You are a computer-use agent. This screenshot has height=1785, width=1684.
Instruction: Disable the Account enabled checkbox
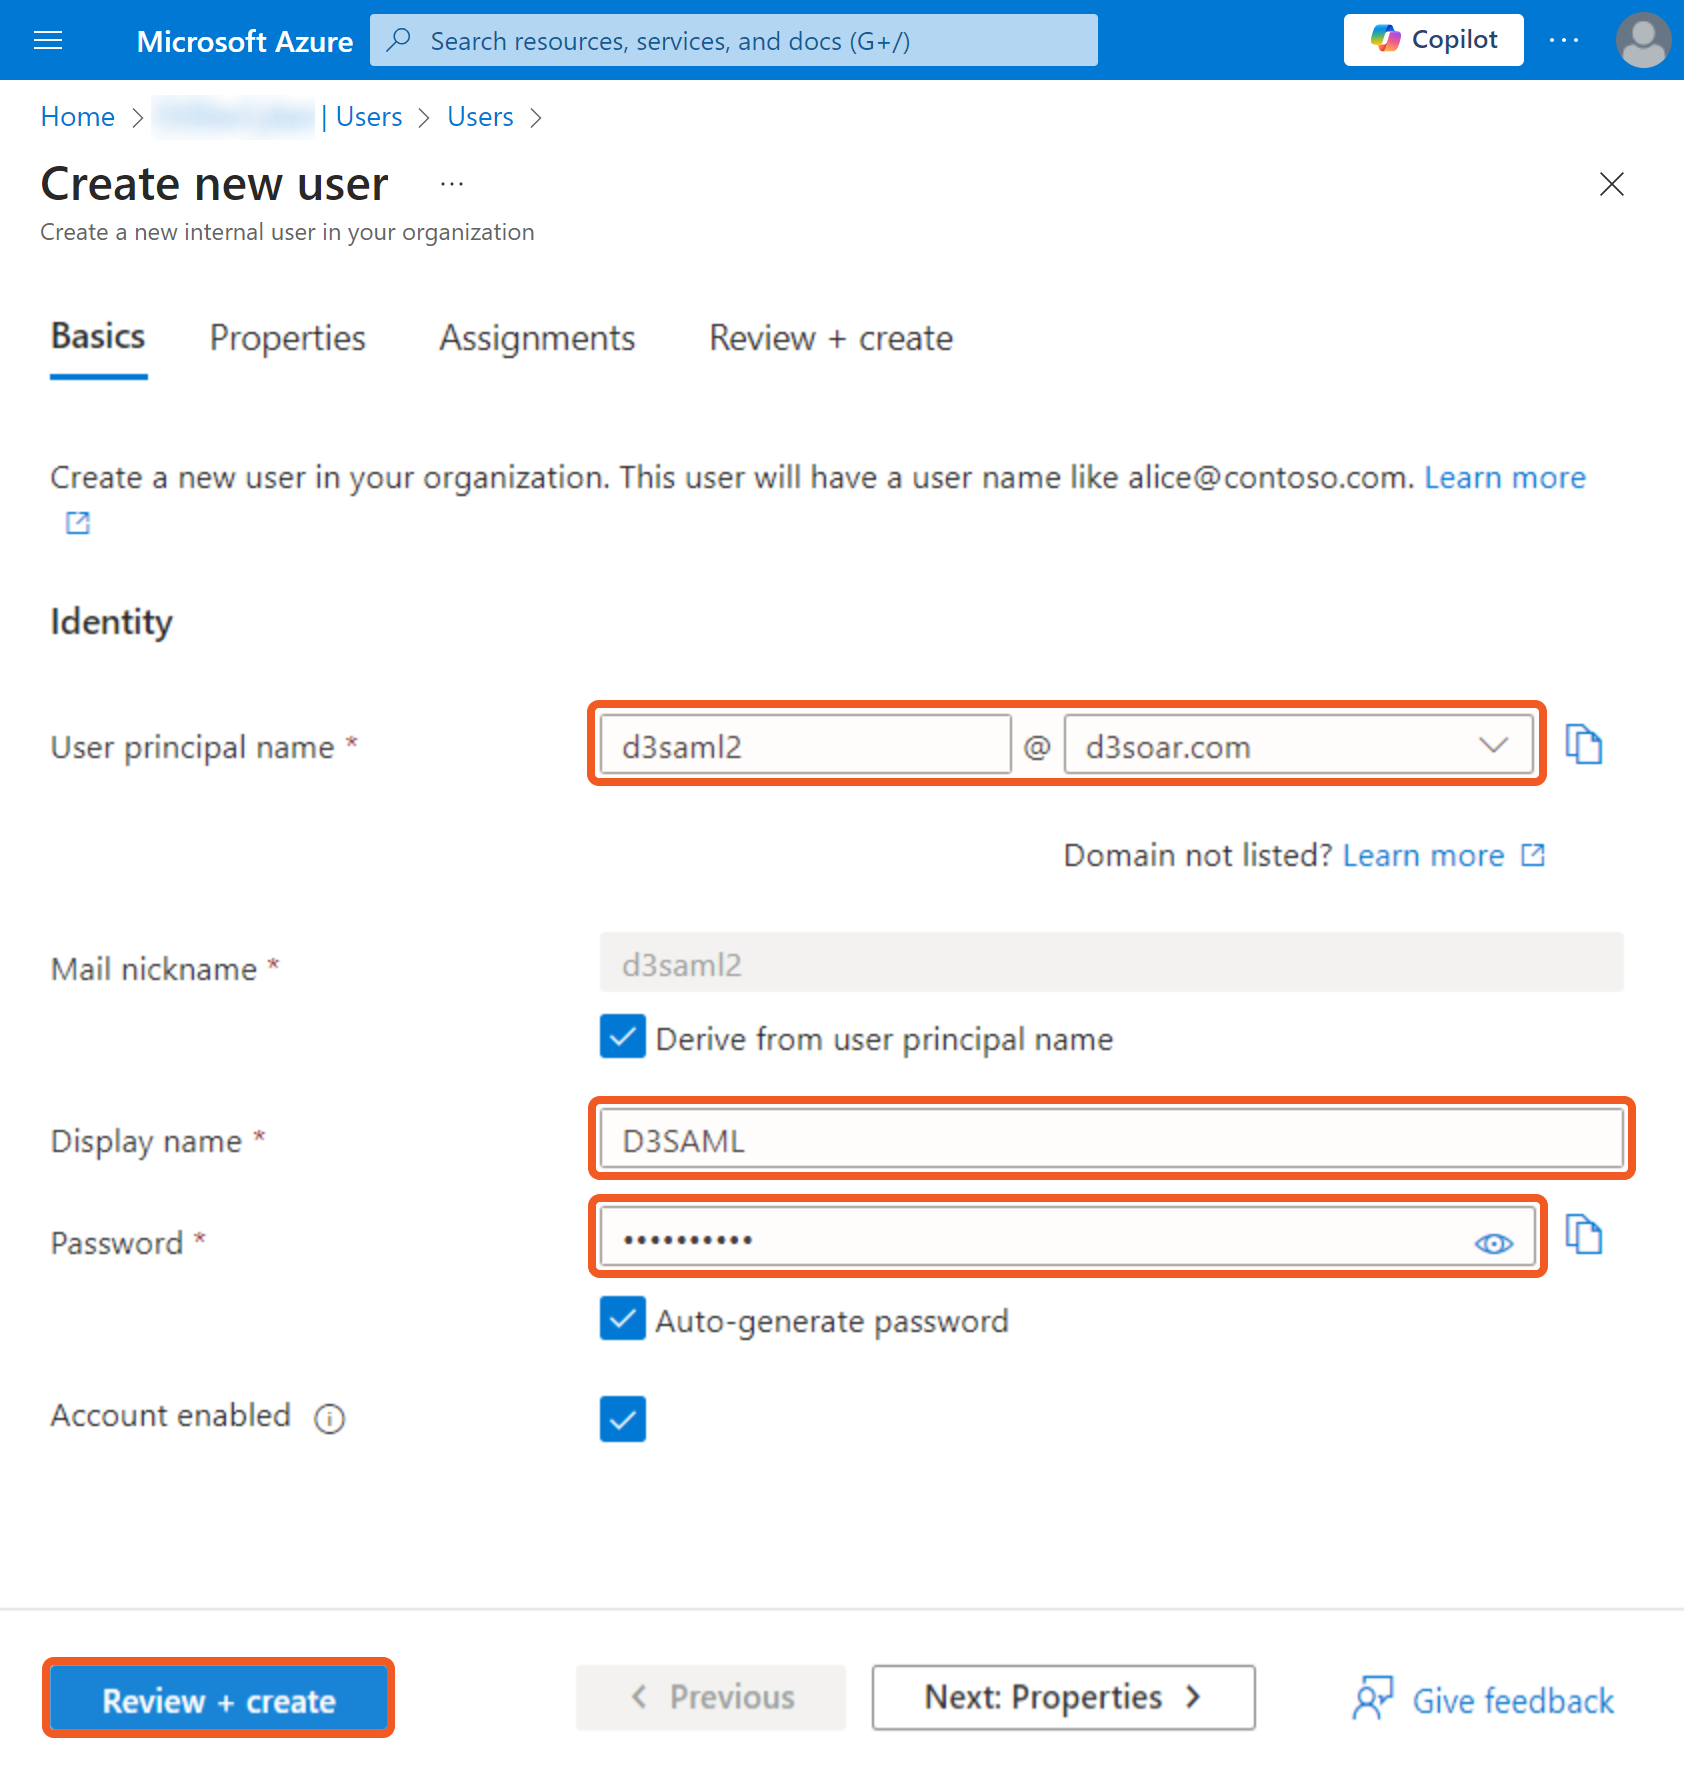pyautogui.click(x=623, y=1419)
